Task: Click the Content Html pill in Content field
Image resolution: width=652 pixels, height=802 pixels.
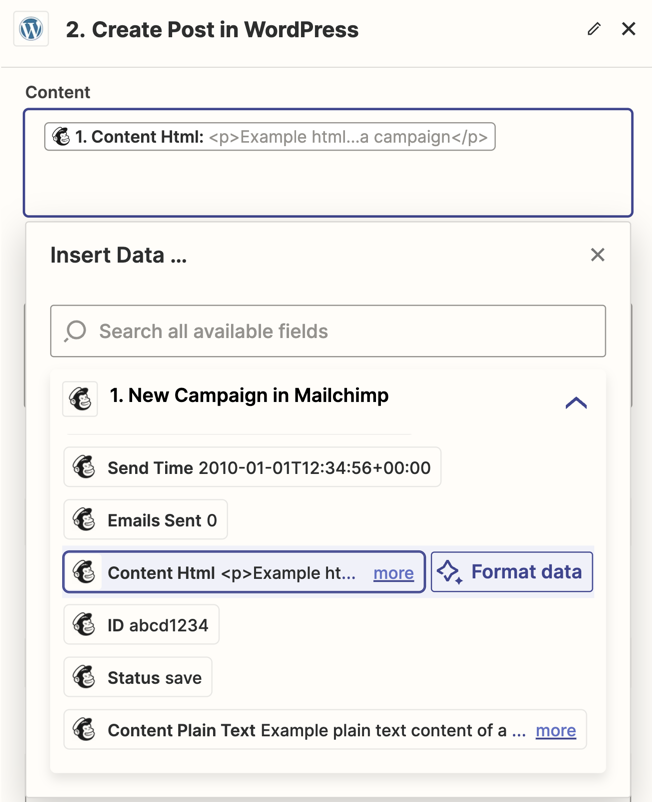Action: [x=270, y=137]
